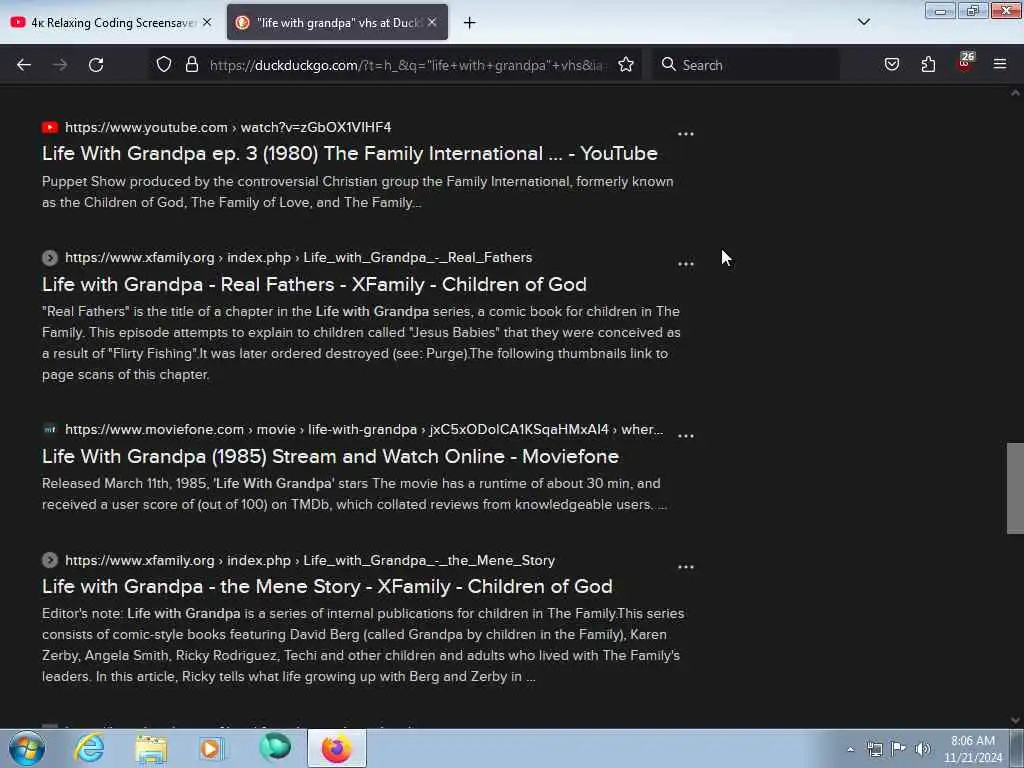This screenshot has height=768, width=1024.
Task: Open Life with Grandpa - Real Fathers link
Action: tap(314, 285)
